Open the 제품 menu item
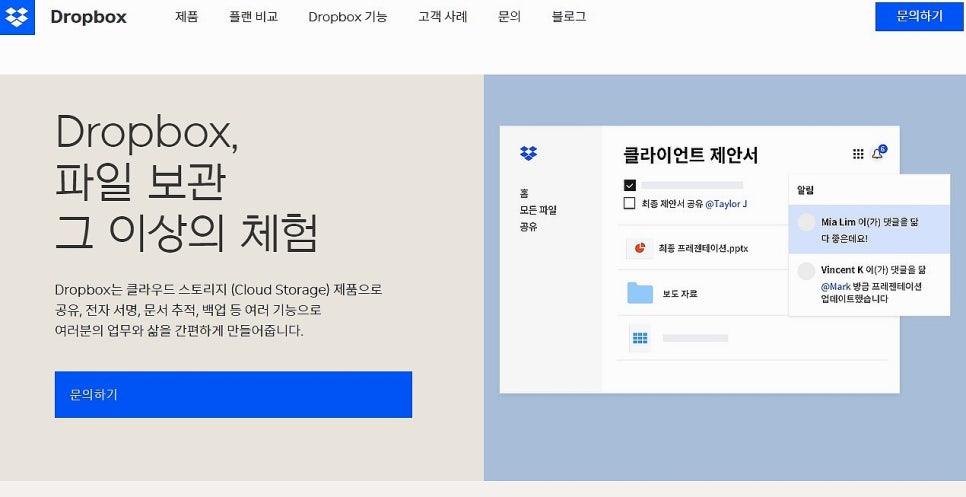The height and width of the screenshot is (497, 966). point(187,17)
